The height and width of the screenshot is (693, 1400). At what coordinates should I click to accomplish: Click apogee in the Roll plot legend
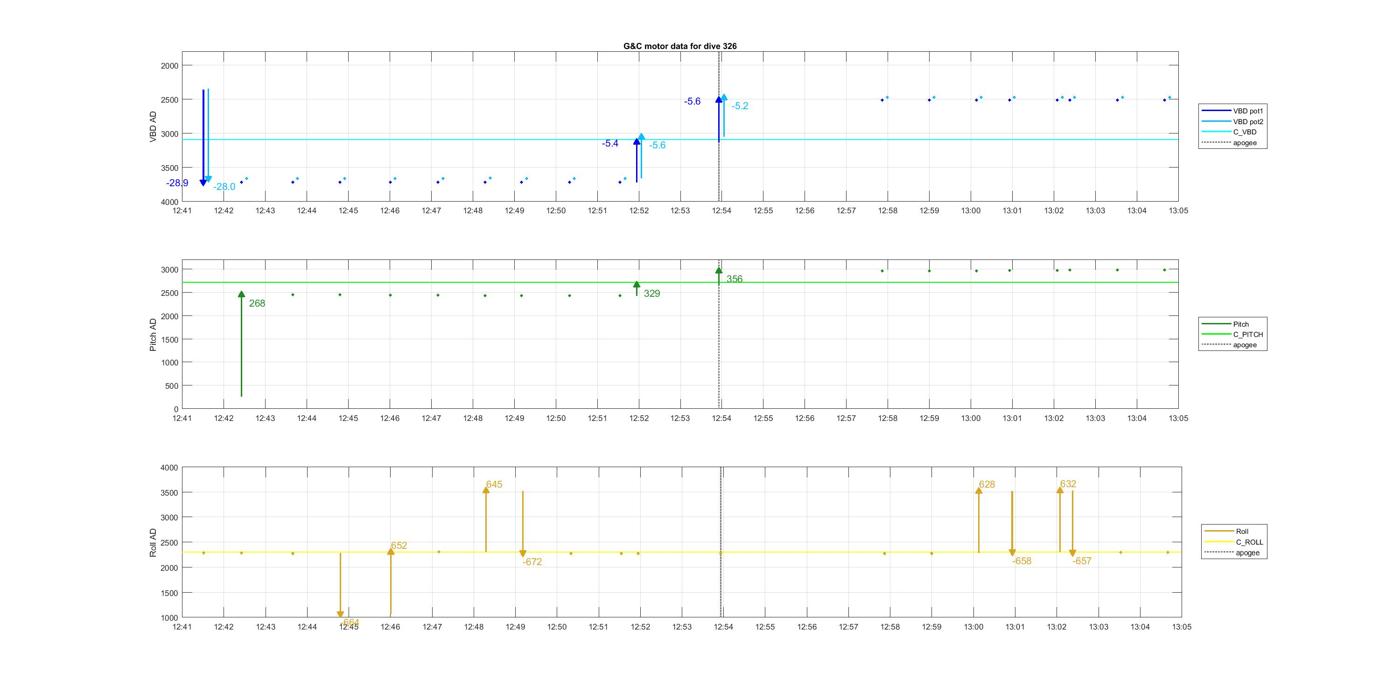point(1234,553)
